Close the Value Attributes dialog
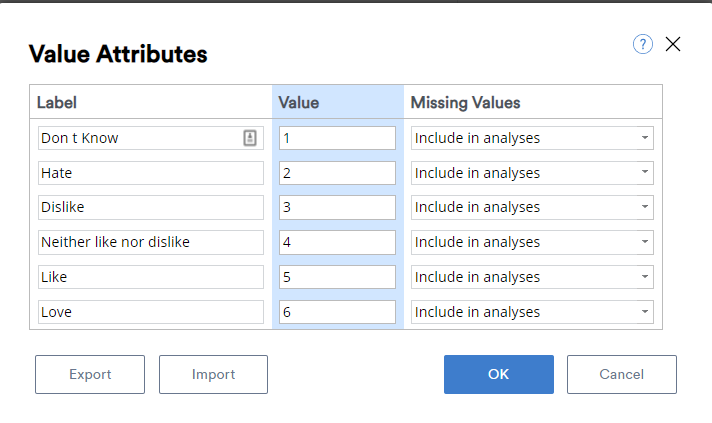Viewport: 712px width, 423px height. click(x=672, y=44)
